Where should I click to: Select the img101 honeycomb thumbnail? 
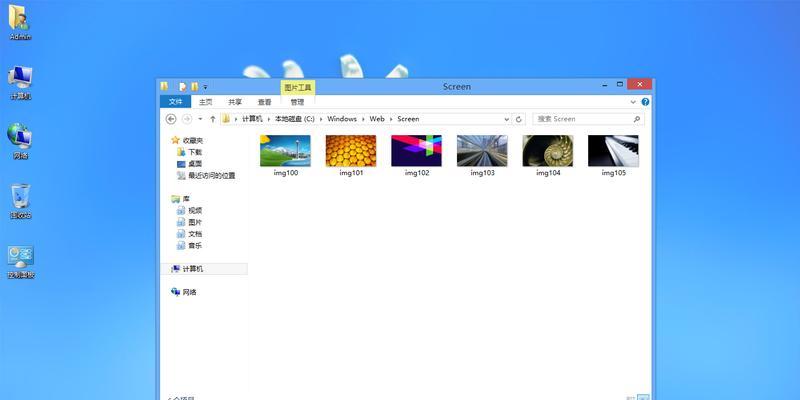pos(351,151)
